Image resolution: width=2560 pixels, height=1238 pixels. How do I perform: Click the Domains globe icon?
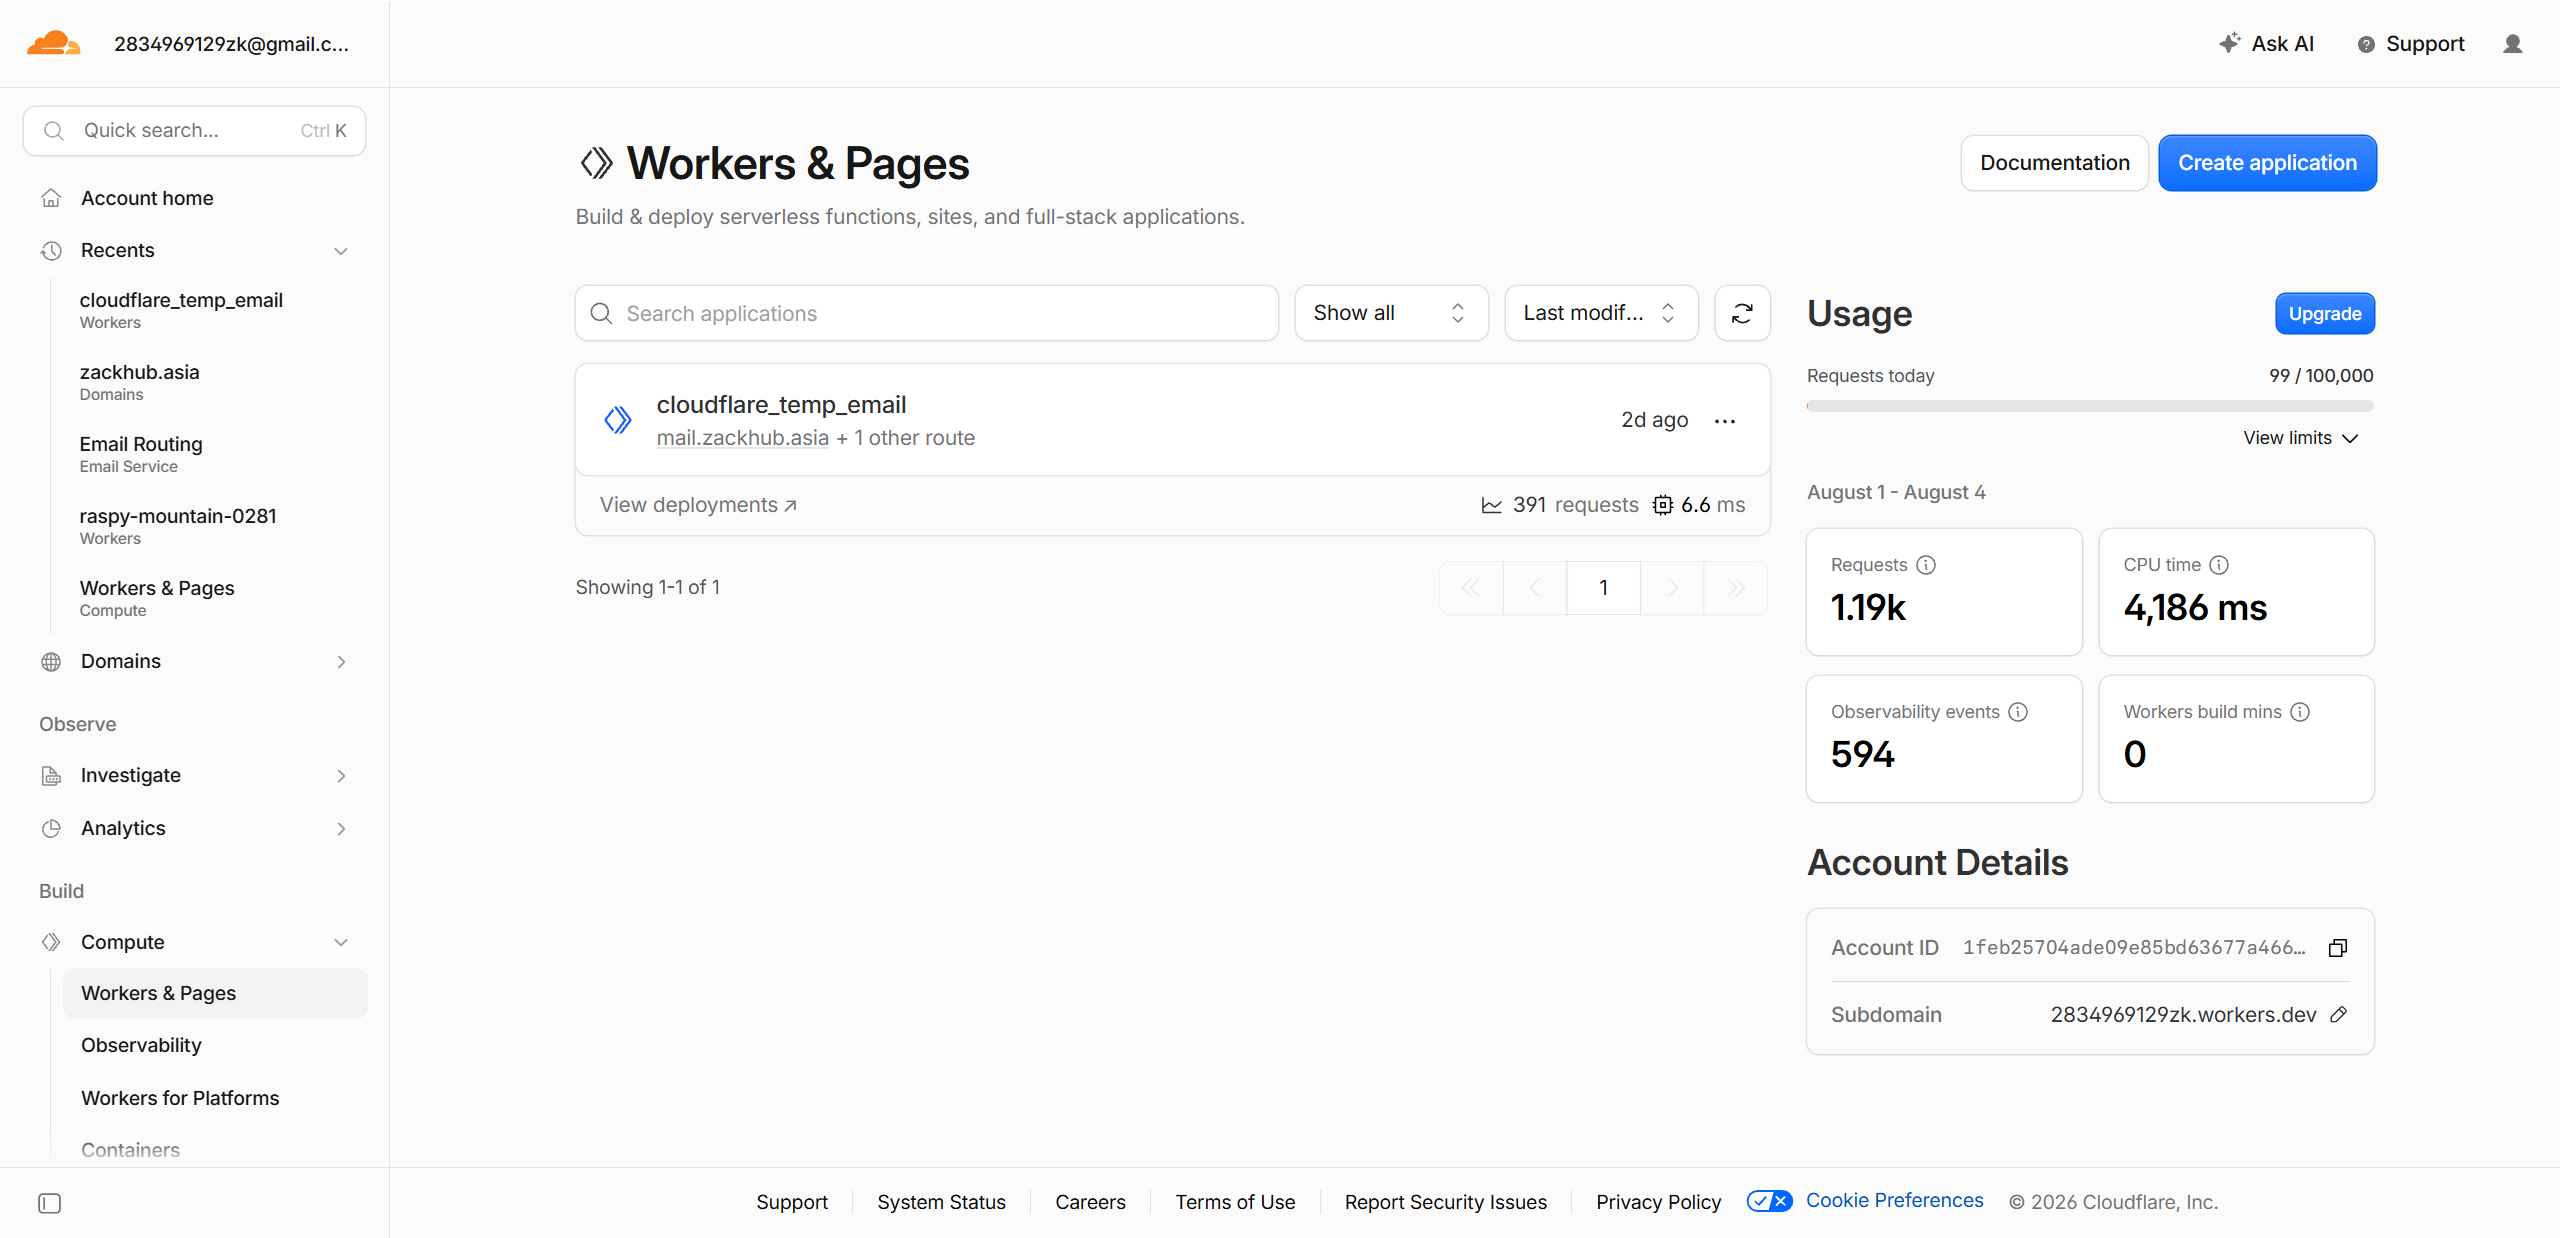51,661
